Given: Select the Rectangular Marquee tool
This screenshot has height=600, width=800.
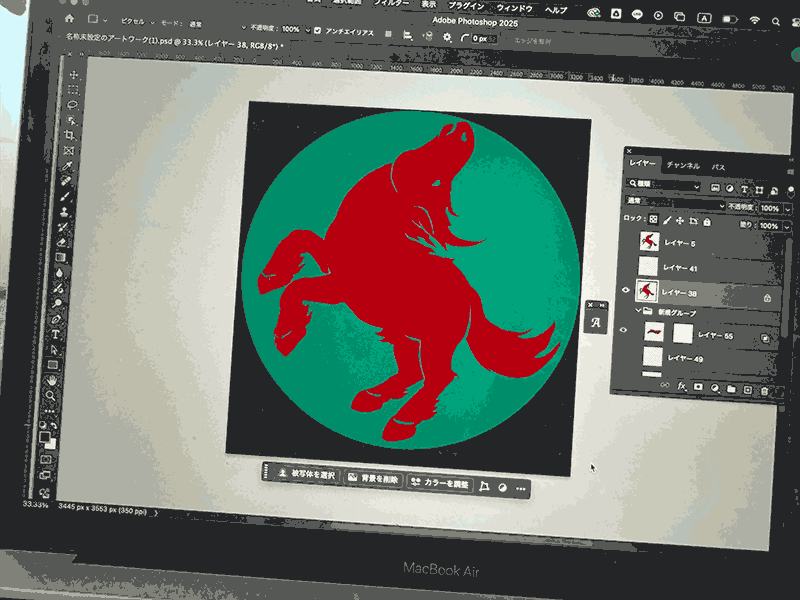Looking at the screenshot, I should [73, 90].
